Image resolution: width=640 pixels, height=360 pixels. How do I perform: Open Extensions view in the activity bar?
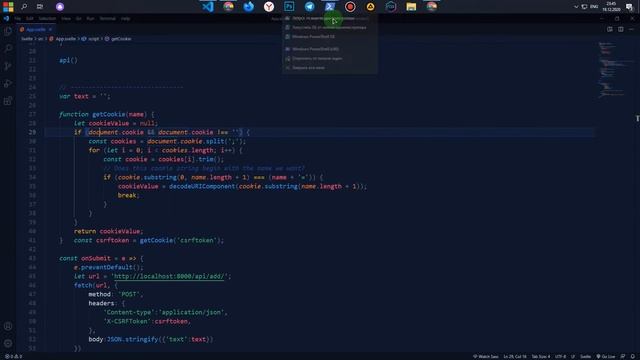point(8,101)
